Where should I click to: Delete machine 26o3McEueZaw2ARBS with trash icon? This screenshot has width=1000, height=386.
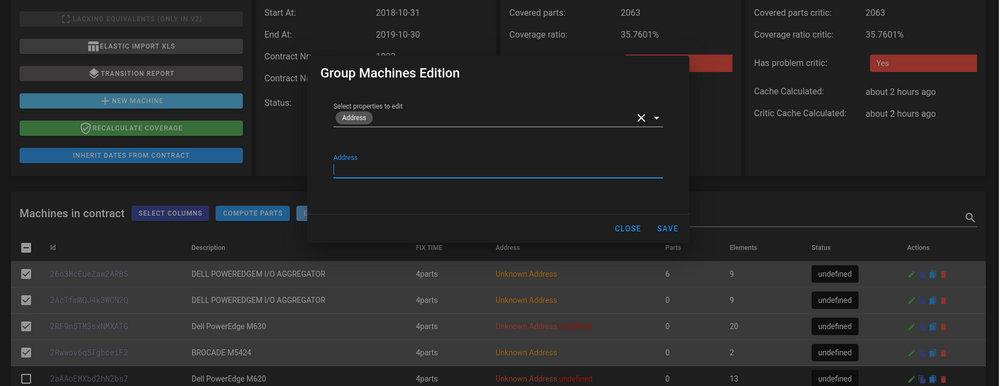(x=943, y=274)
